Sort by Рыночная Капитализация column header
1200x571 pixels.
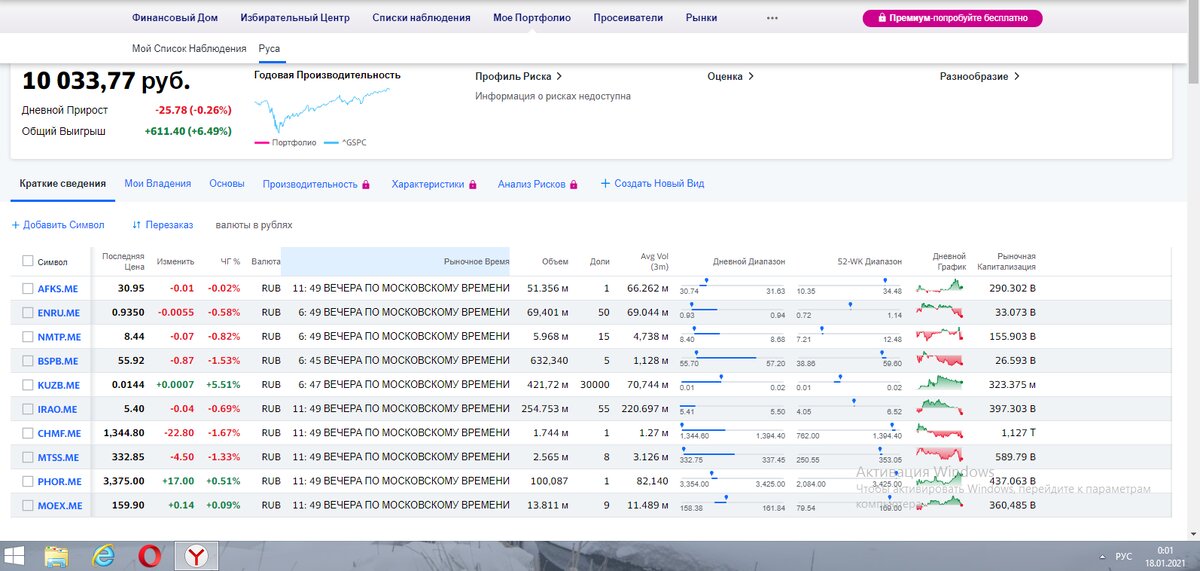pos(1004,261)
